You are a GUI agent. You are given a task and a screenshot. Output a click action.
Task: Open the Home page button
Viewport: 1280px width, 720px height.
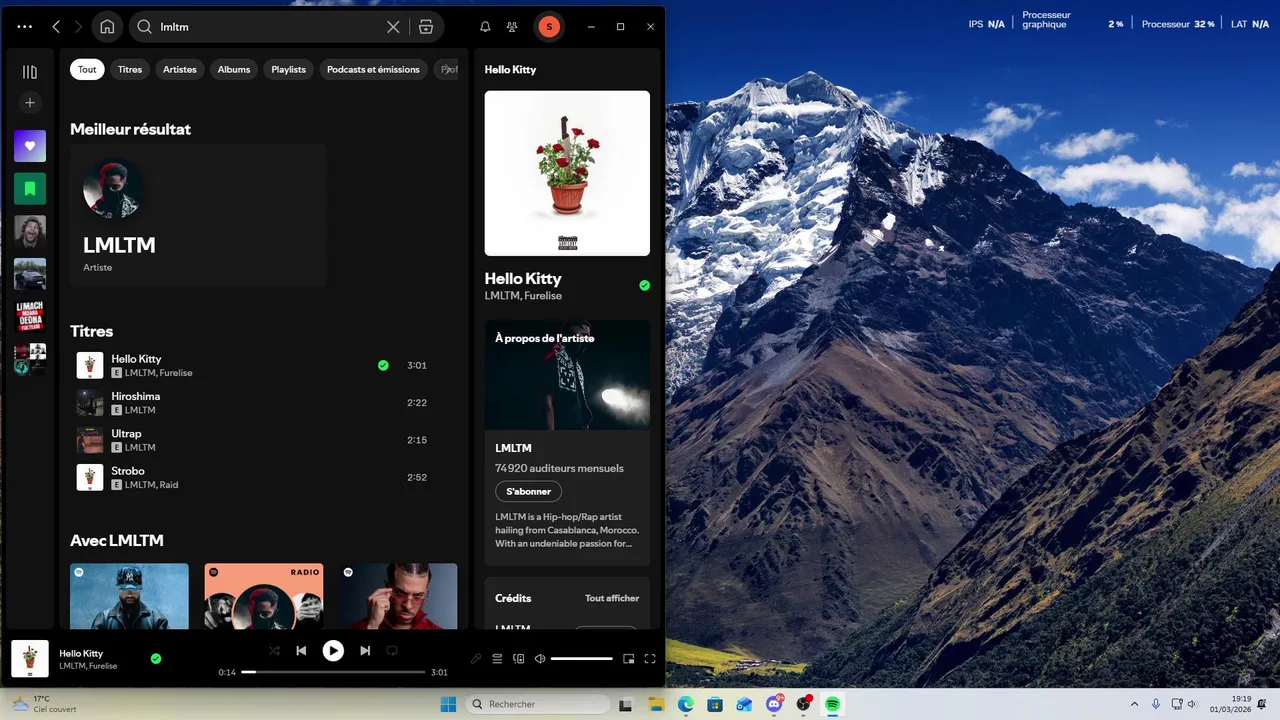107,27
